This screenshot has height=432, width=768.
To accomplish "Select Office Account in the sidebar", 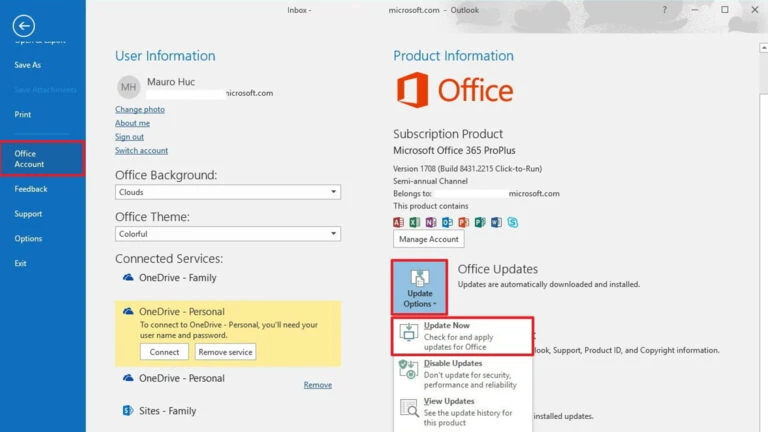I will pyautogui.click(x=42, y=158).
